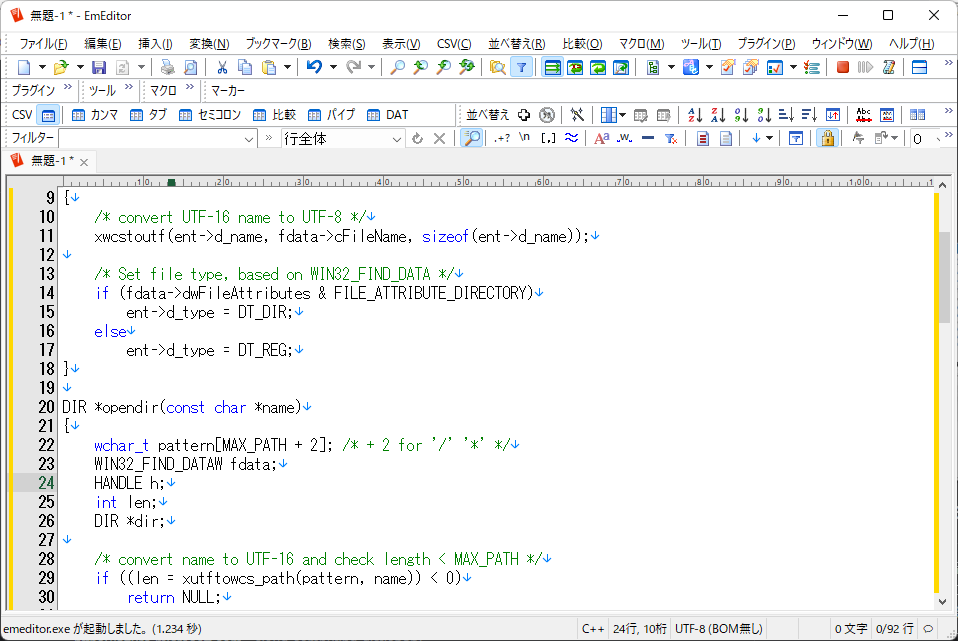
Task: Click the Sort A to Z icon
Action: coord(695,115)
